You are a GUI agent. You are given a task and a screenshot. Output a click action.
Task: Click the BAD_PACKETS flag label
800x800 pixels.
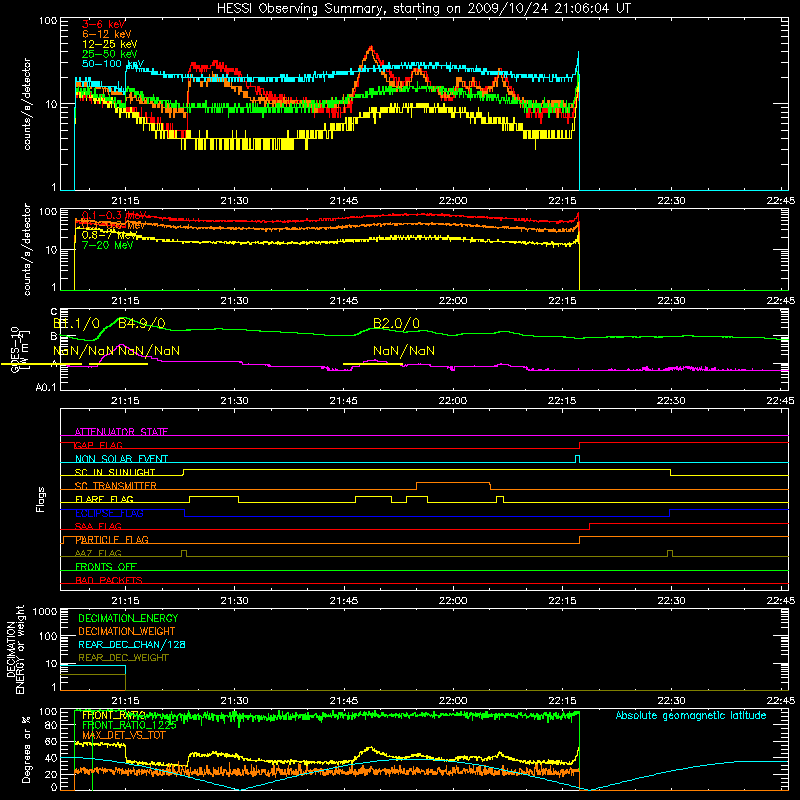pyautogui.click(x=109, y=581)
